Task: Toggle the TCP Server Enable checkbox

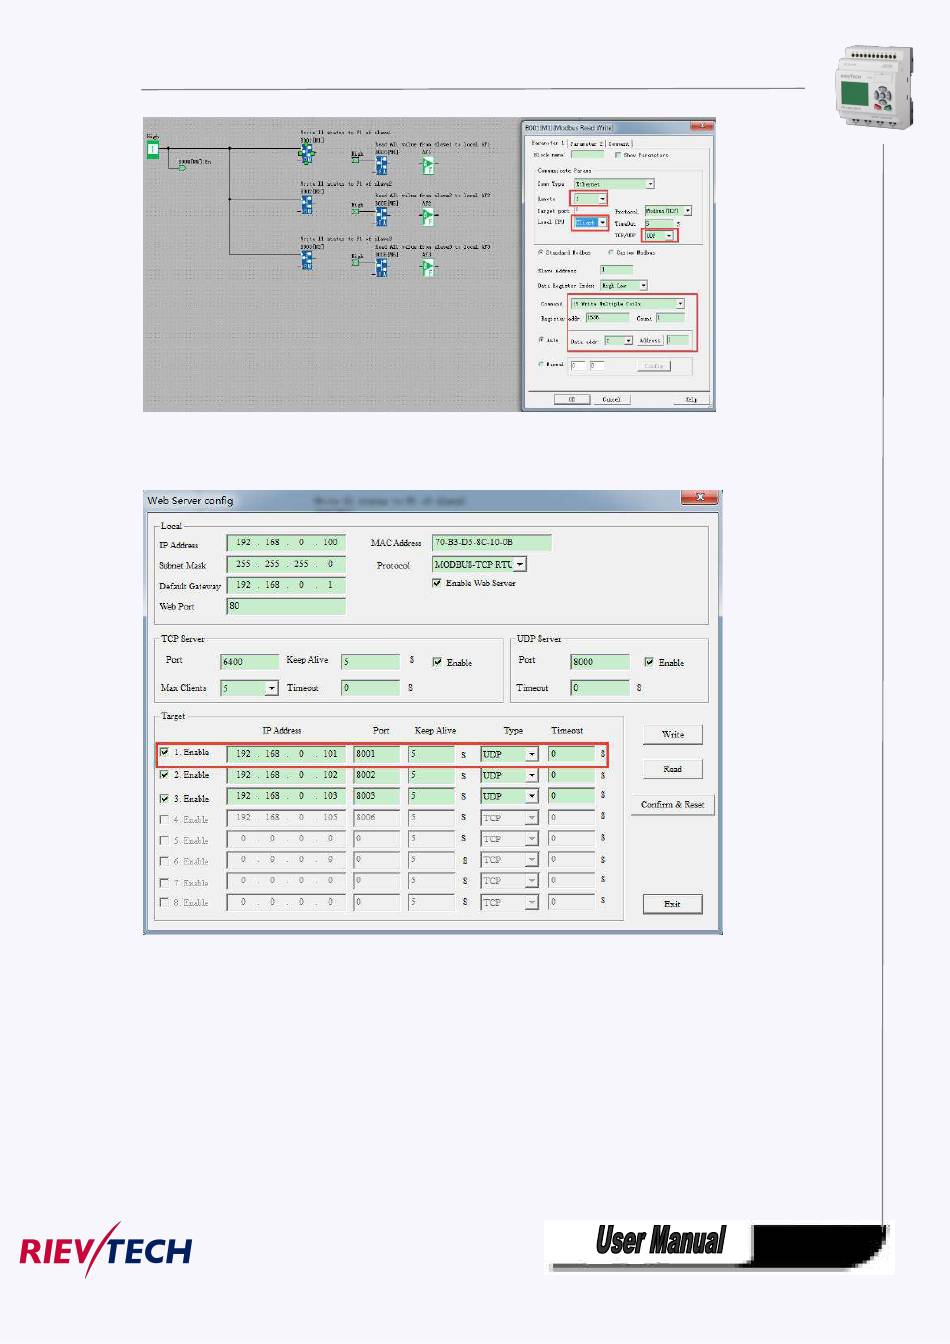Action: coord(437,662)
